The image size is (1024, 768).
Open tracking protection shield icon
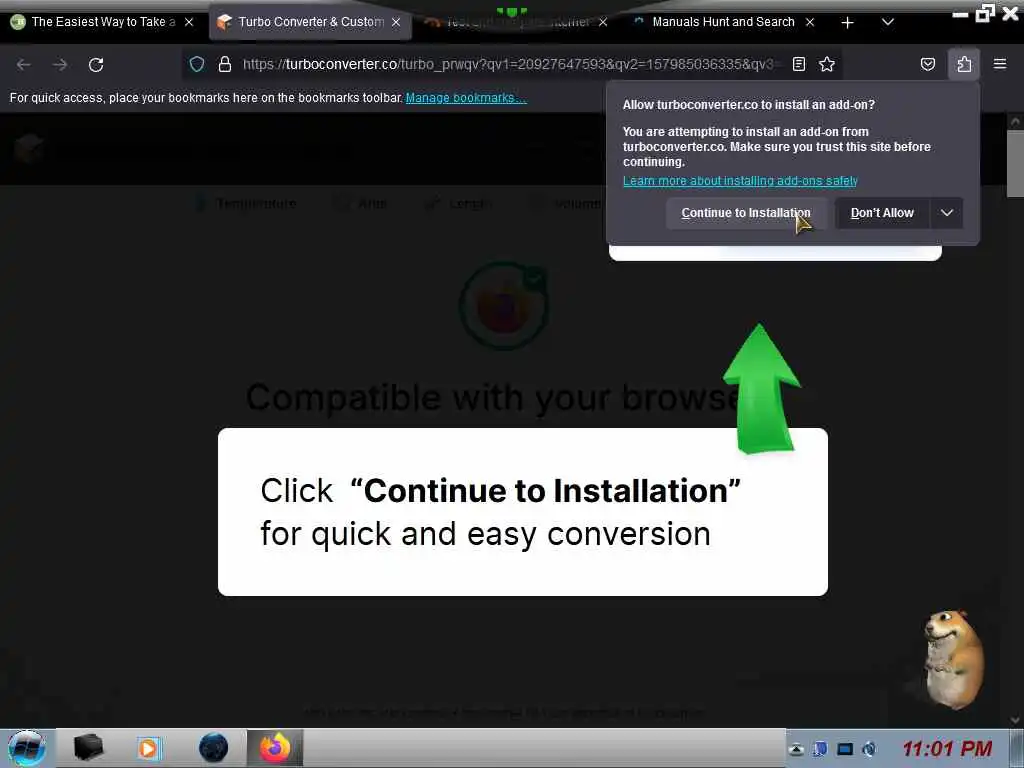point(197,64)
